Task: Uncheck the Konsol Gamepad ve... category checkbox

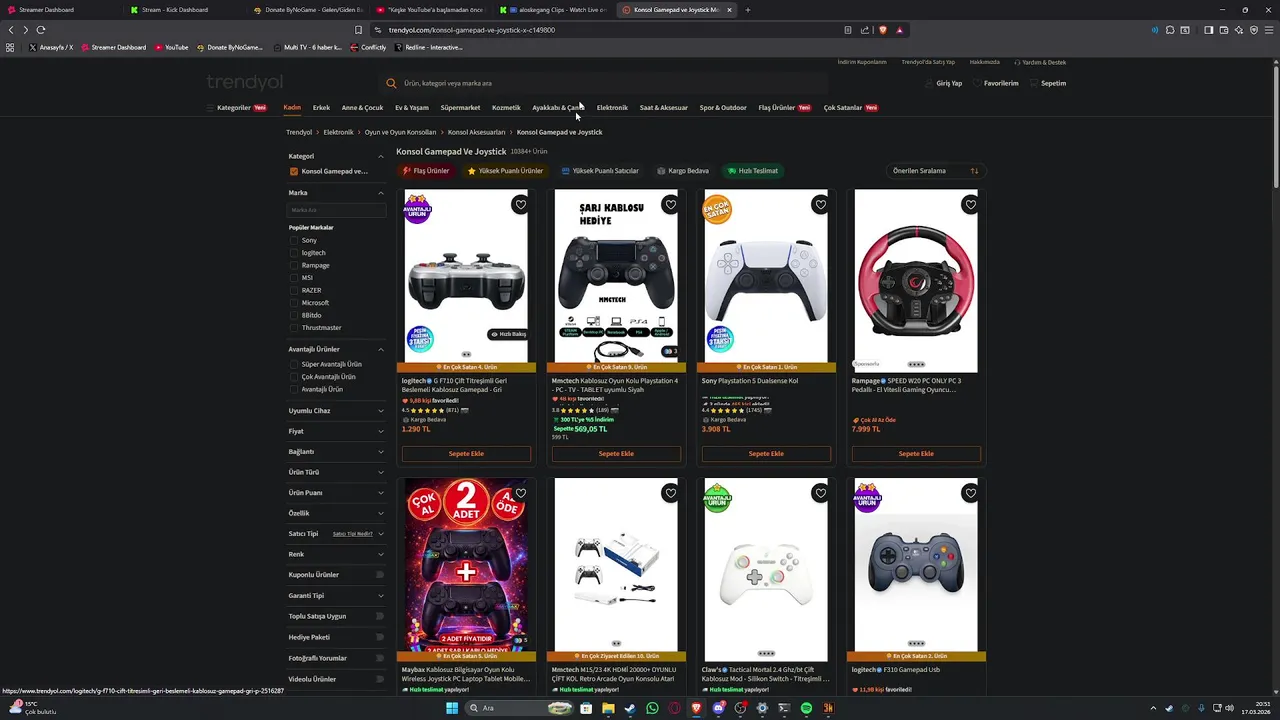Action: click(293, 171)
